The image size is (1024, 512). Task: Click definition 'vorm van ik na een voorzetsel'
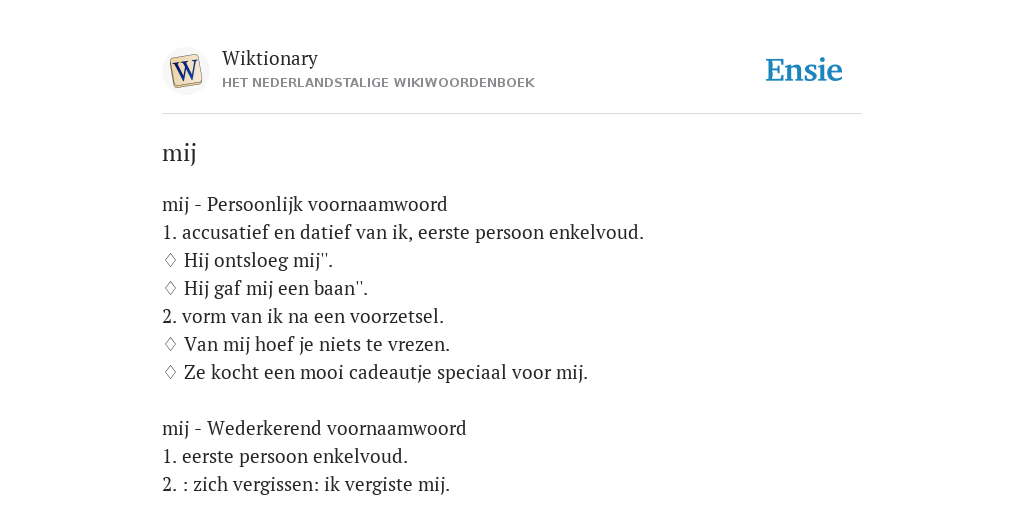pos(303,317)
